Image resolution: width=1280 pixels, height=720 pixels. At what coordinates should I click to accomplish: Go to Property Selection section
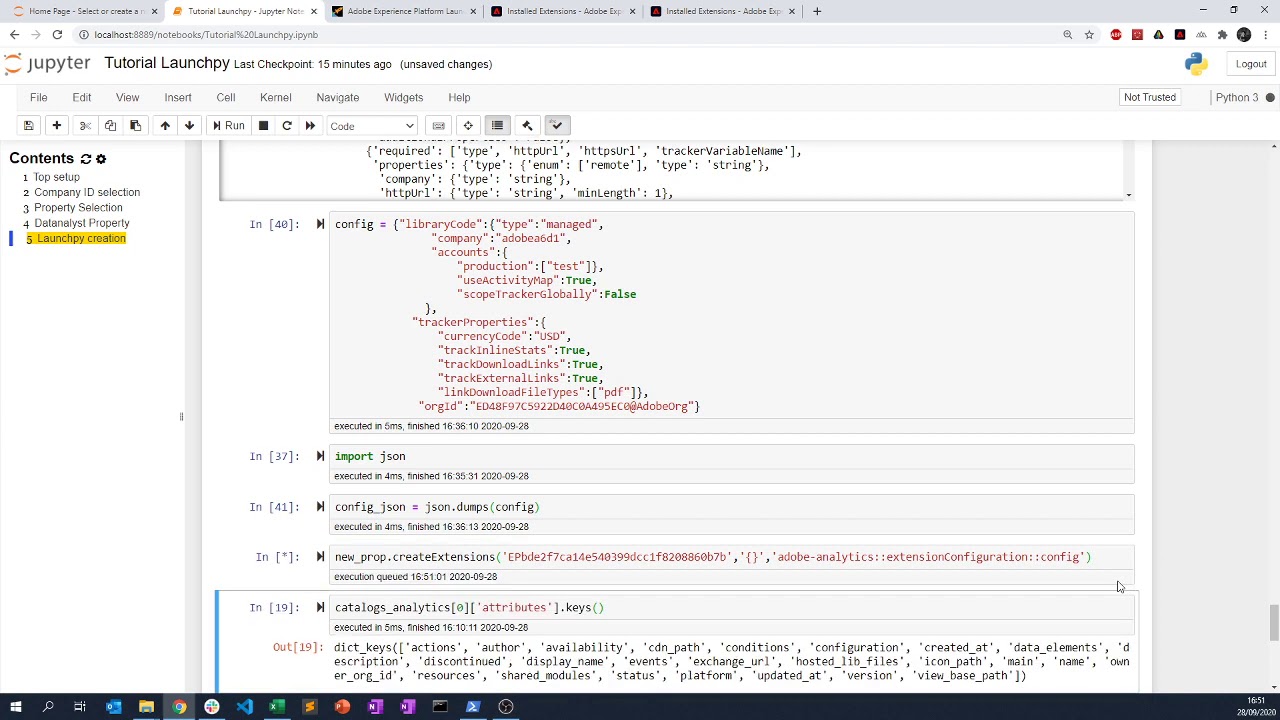78,207
